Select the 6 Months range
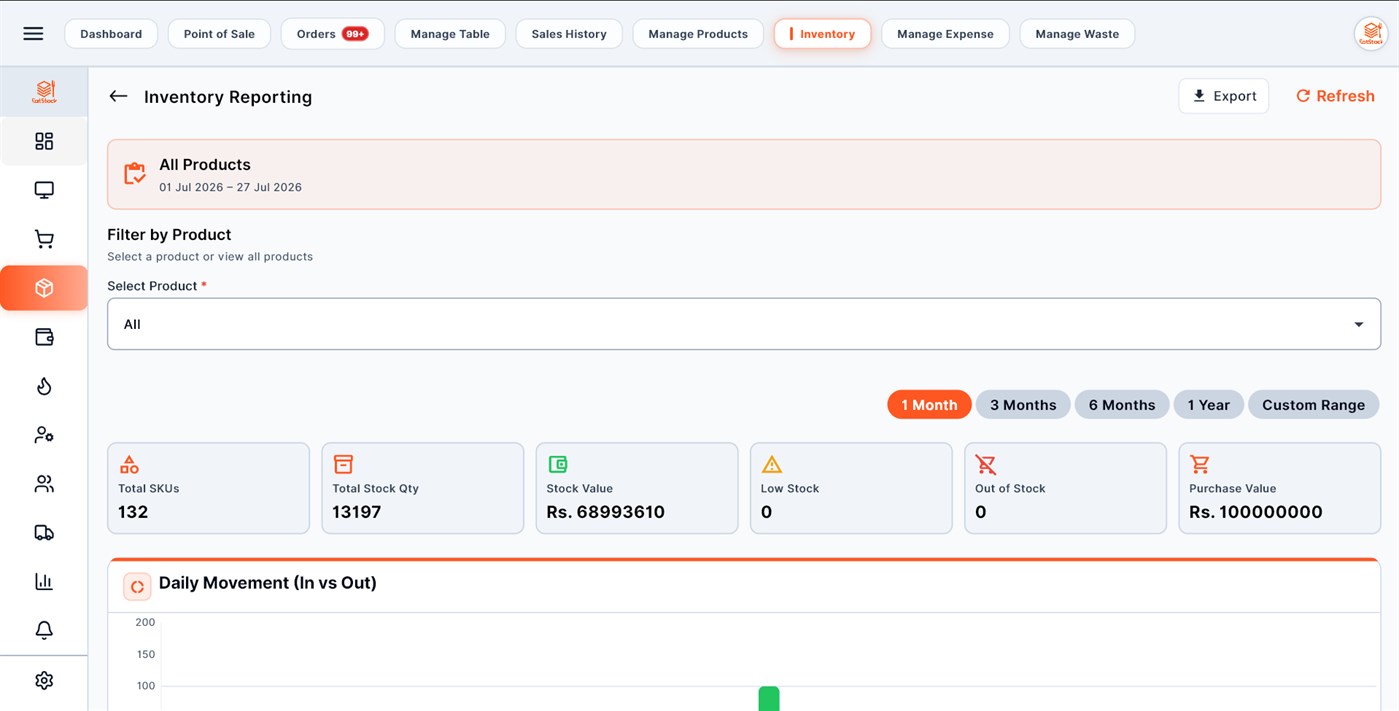The height and width of the screenshot is (711, 1399). click(1122, 405)
